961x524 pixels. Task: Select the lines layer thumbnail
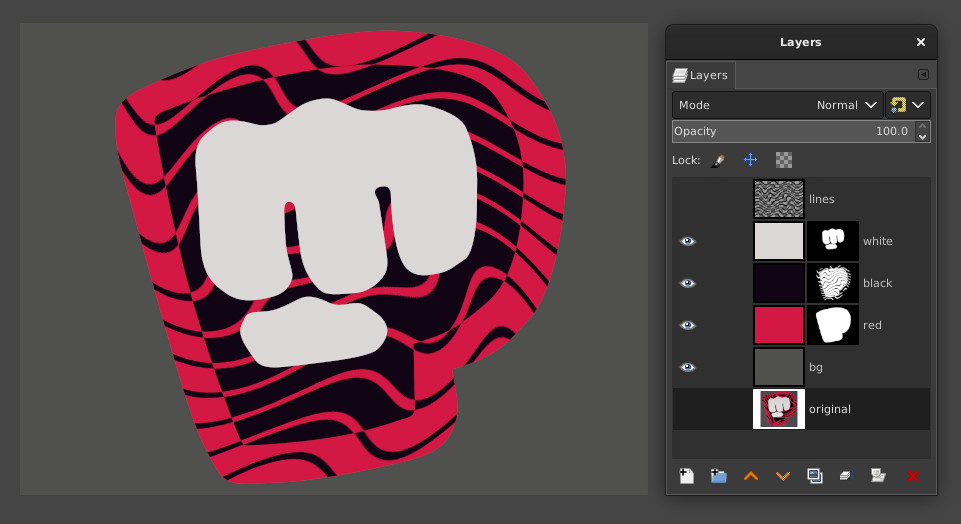778,199
